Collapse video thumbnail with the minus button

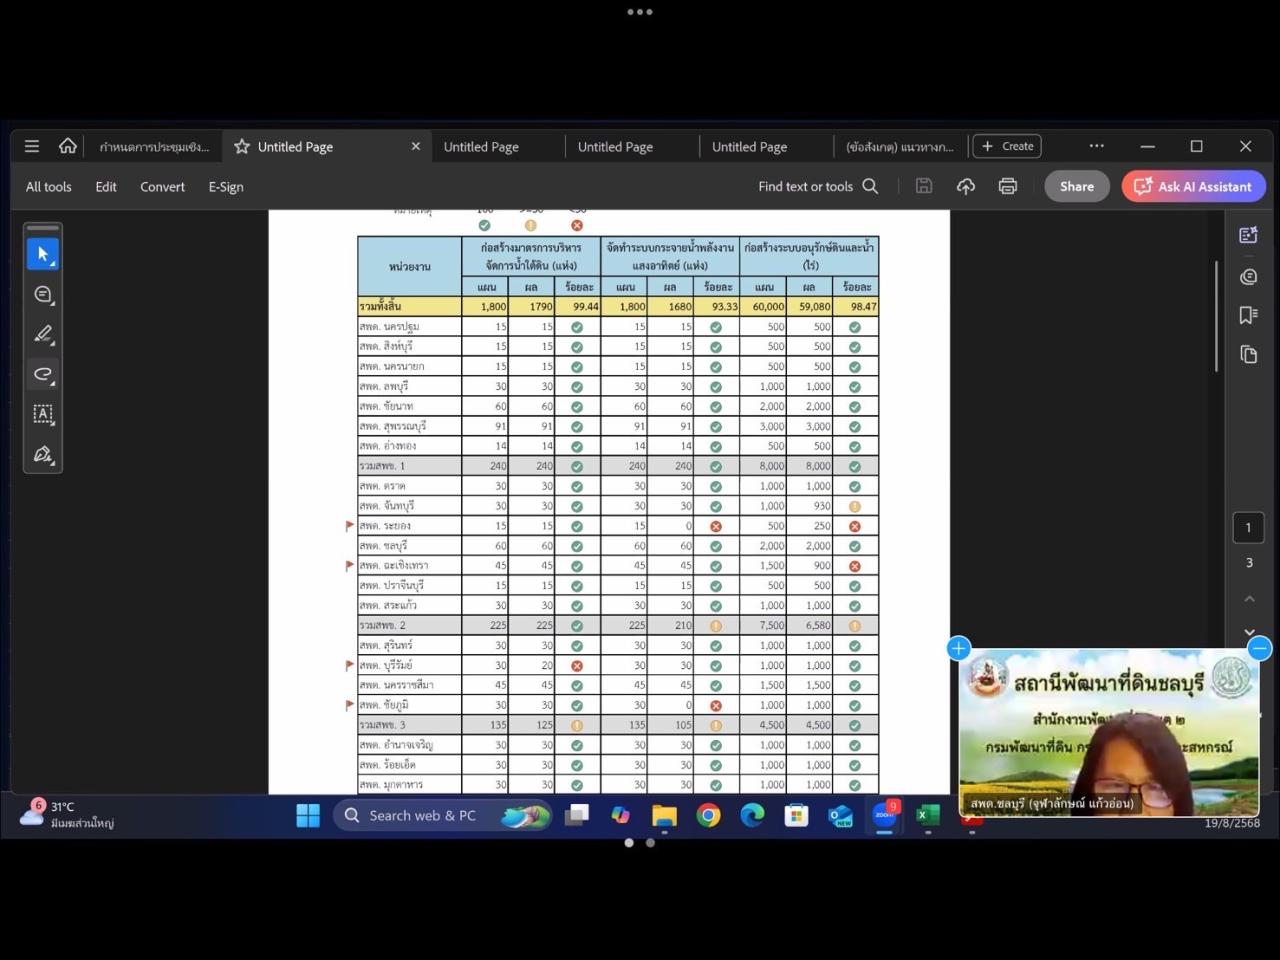[x=1260, y=648]
